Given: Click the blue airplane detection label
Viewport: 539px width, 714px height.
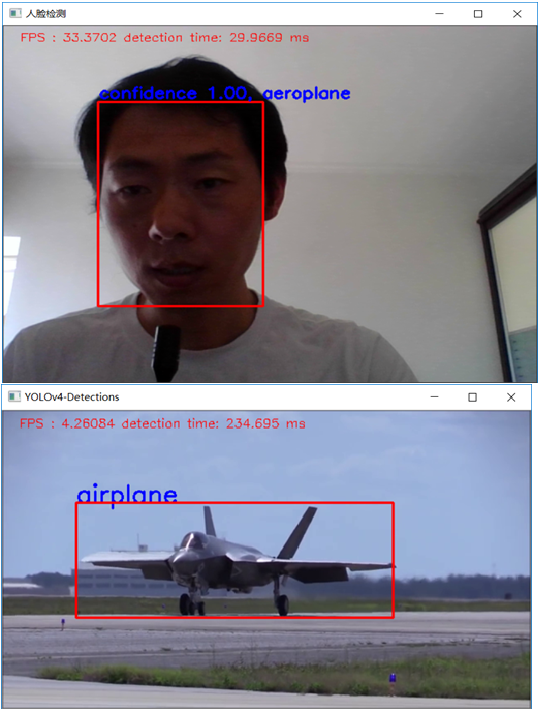Looking at the screenshot, I should (x=127, y=495).
